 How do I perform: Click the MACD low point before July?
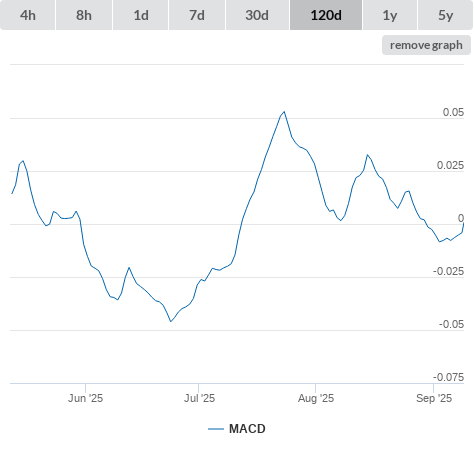[x=171, y=321]
